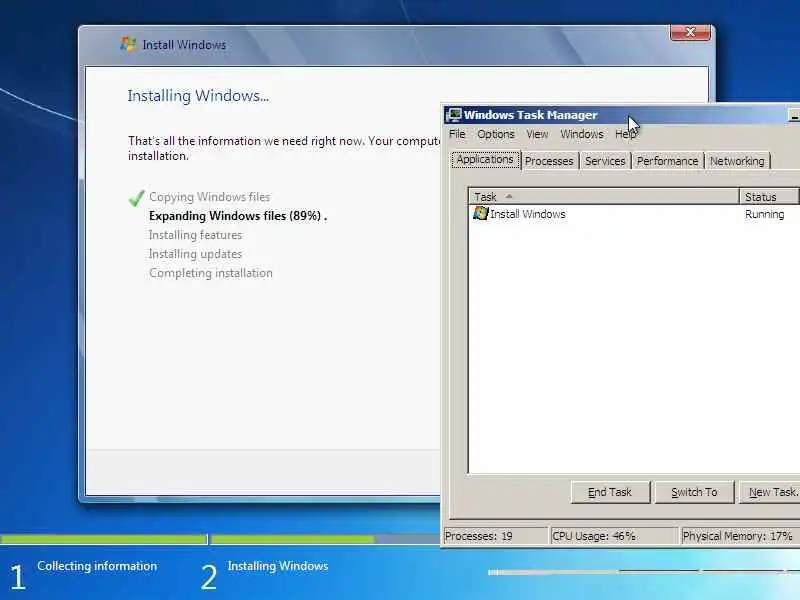Click the green checkmark beside Copying Windows files
The height and width of the screenshot is (600, 800).
point(136,198)
